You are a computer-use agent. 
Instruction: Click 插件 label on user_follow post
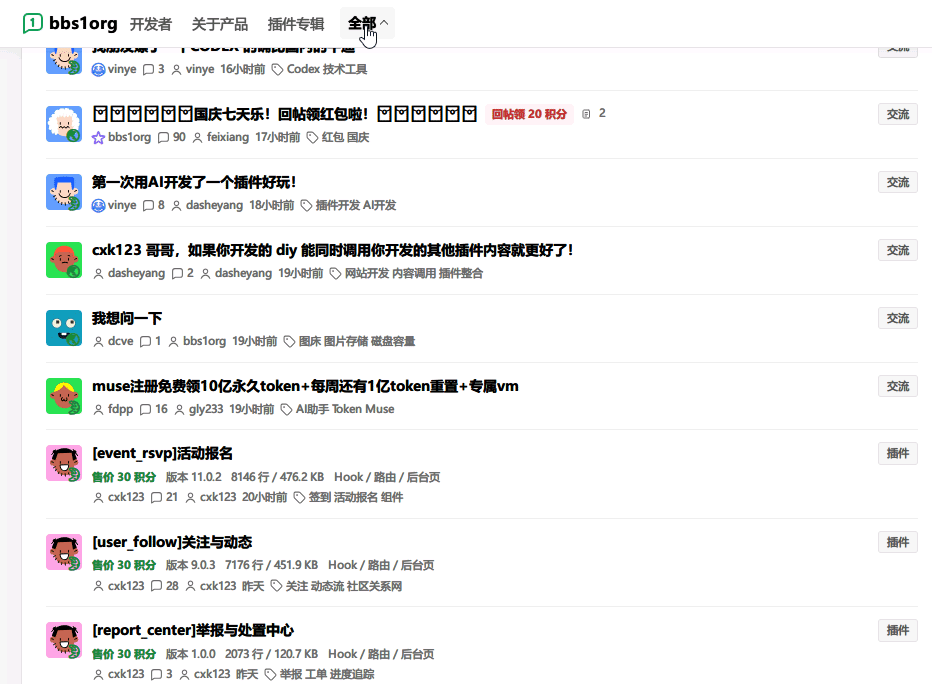pos(898,542)
